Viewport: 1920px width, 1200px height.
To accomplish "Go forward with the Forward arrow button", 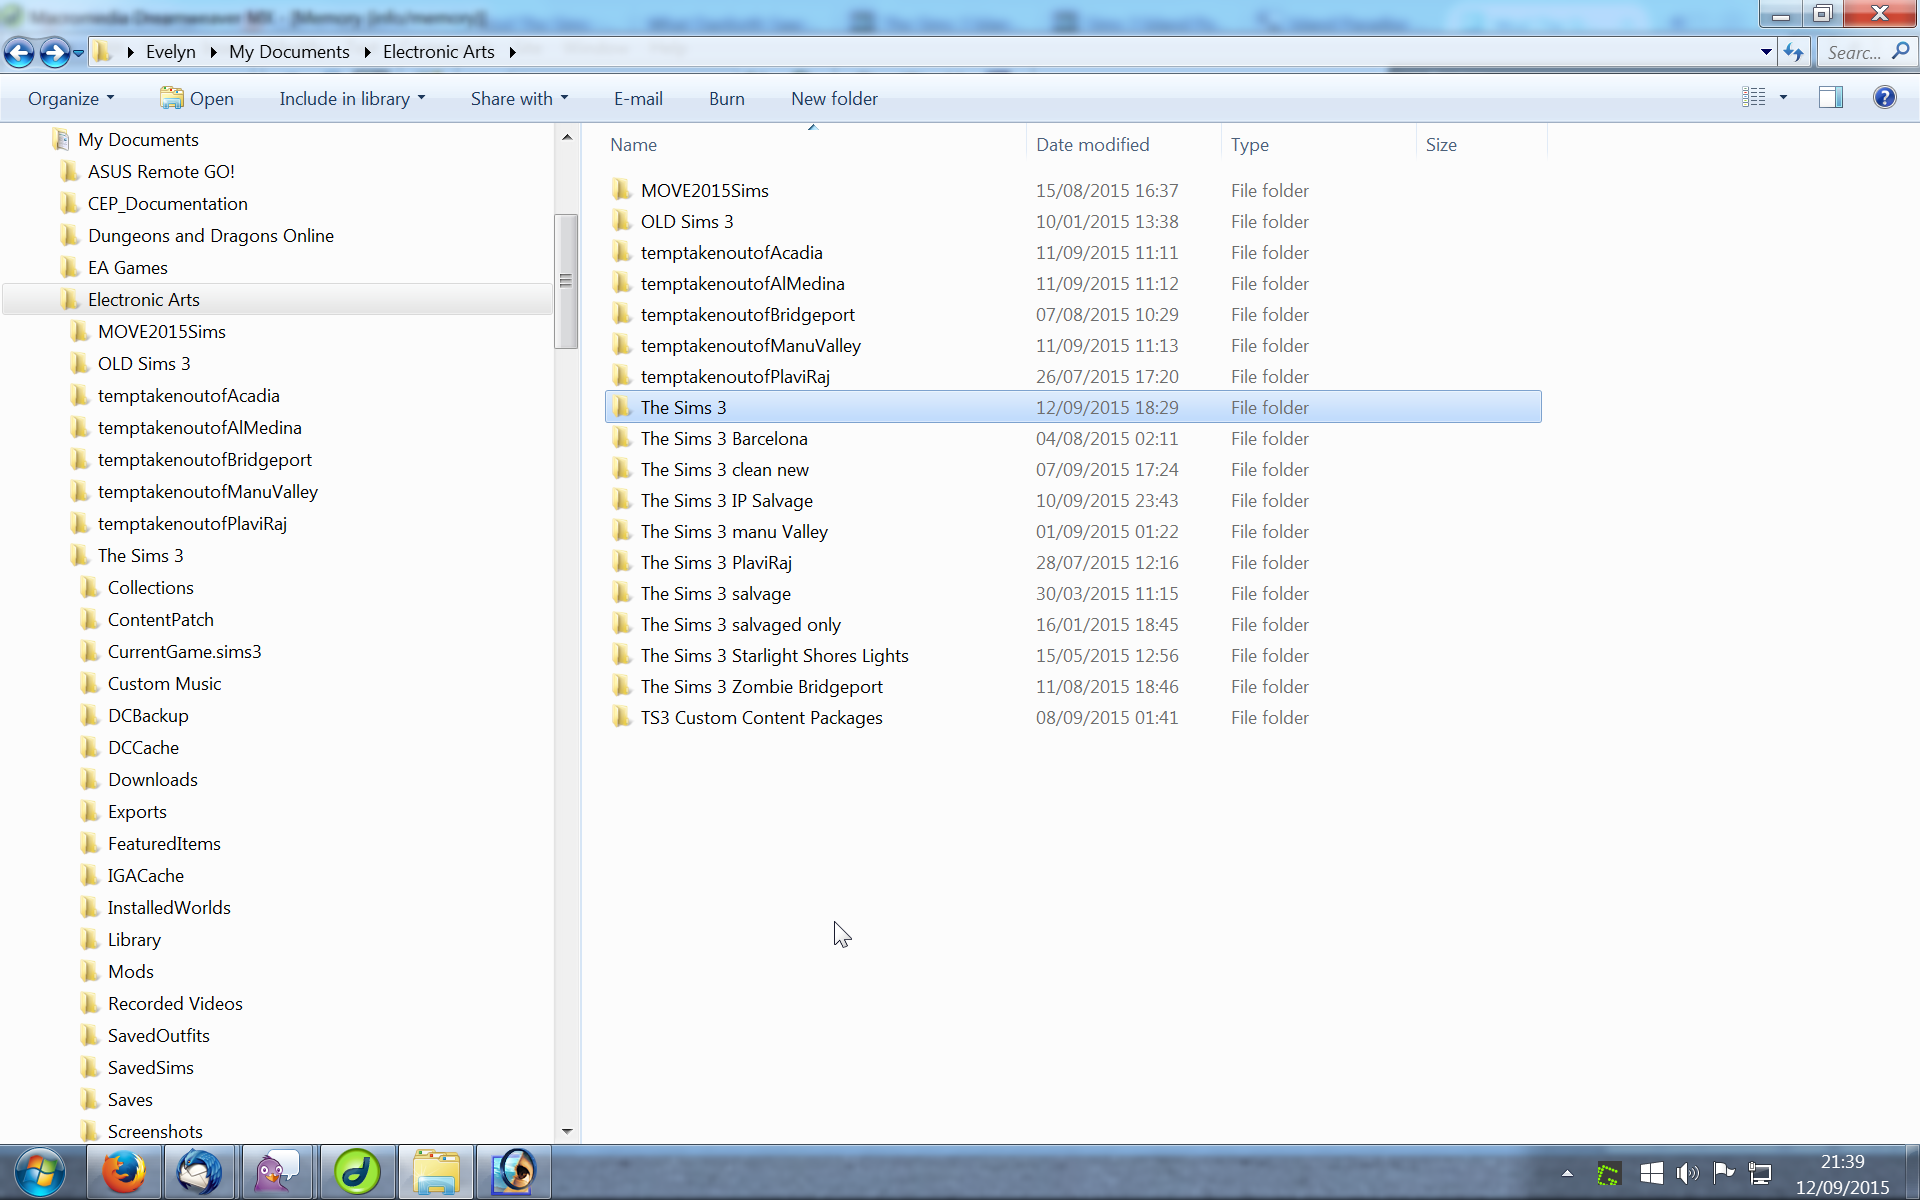I will [54, 52].
